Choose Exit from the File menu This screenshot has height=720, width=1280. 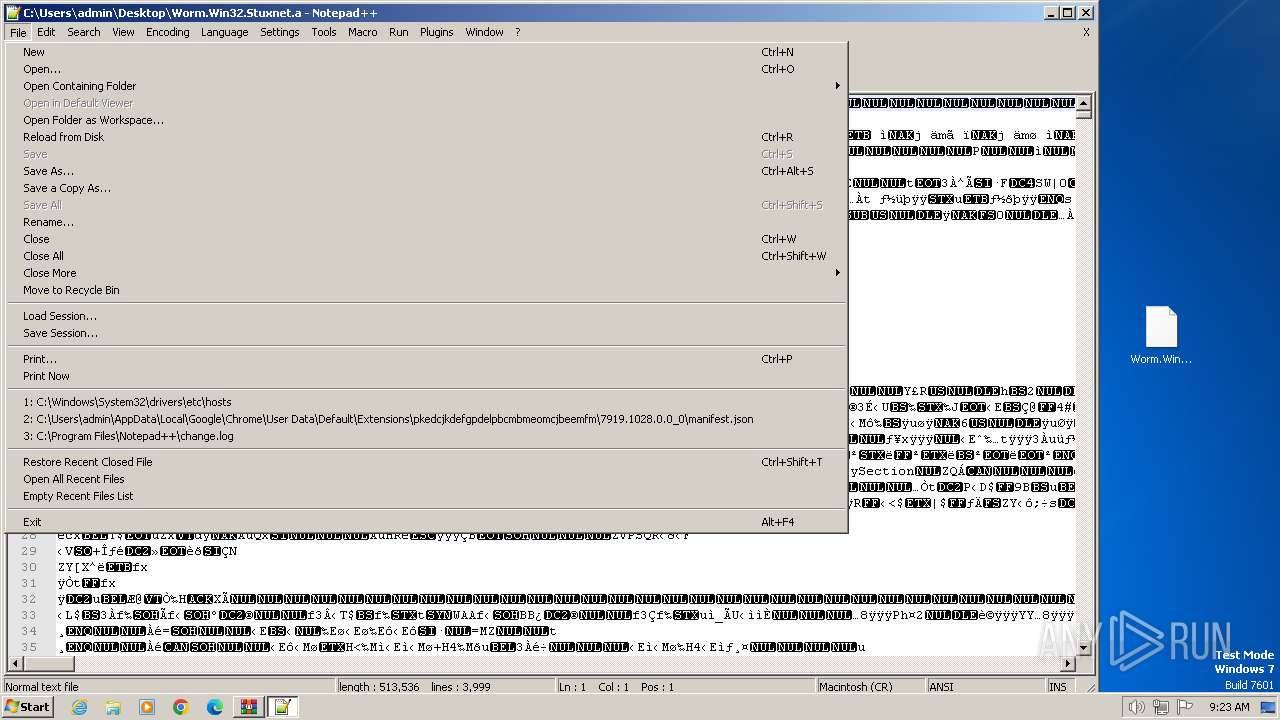[x=427, y=522]
